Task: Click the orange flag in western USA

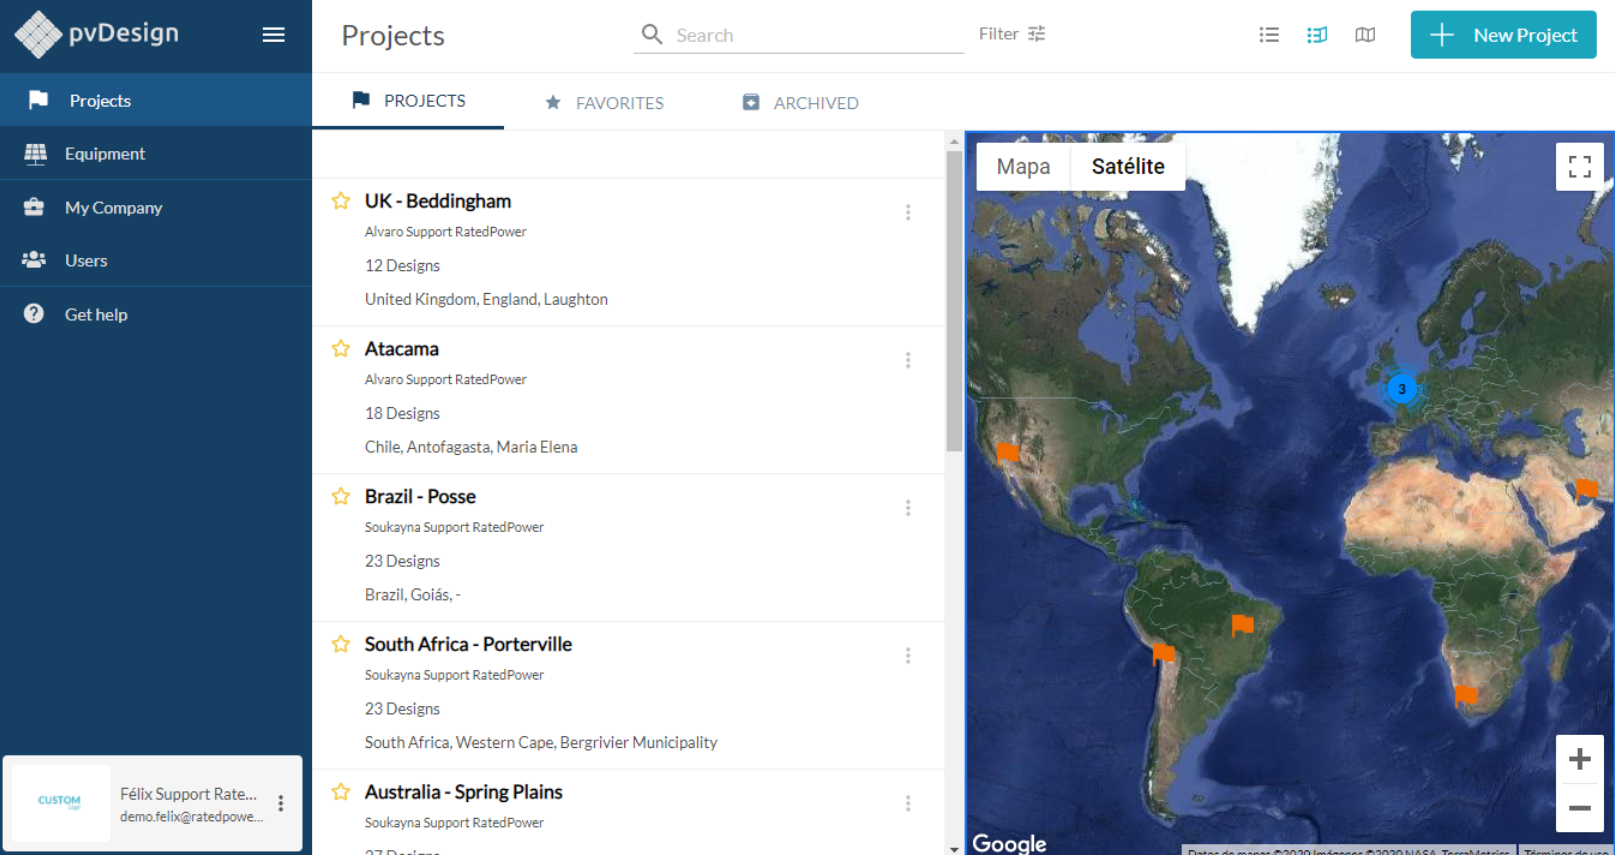Action: point(1007,453)
